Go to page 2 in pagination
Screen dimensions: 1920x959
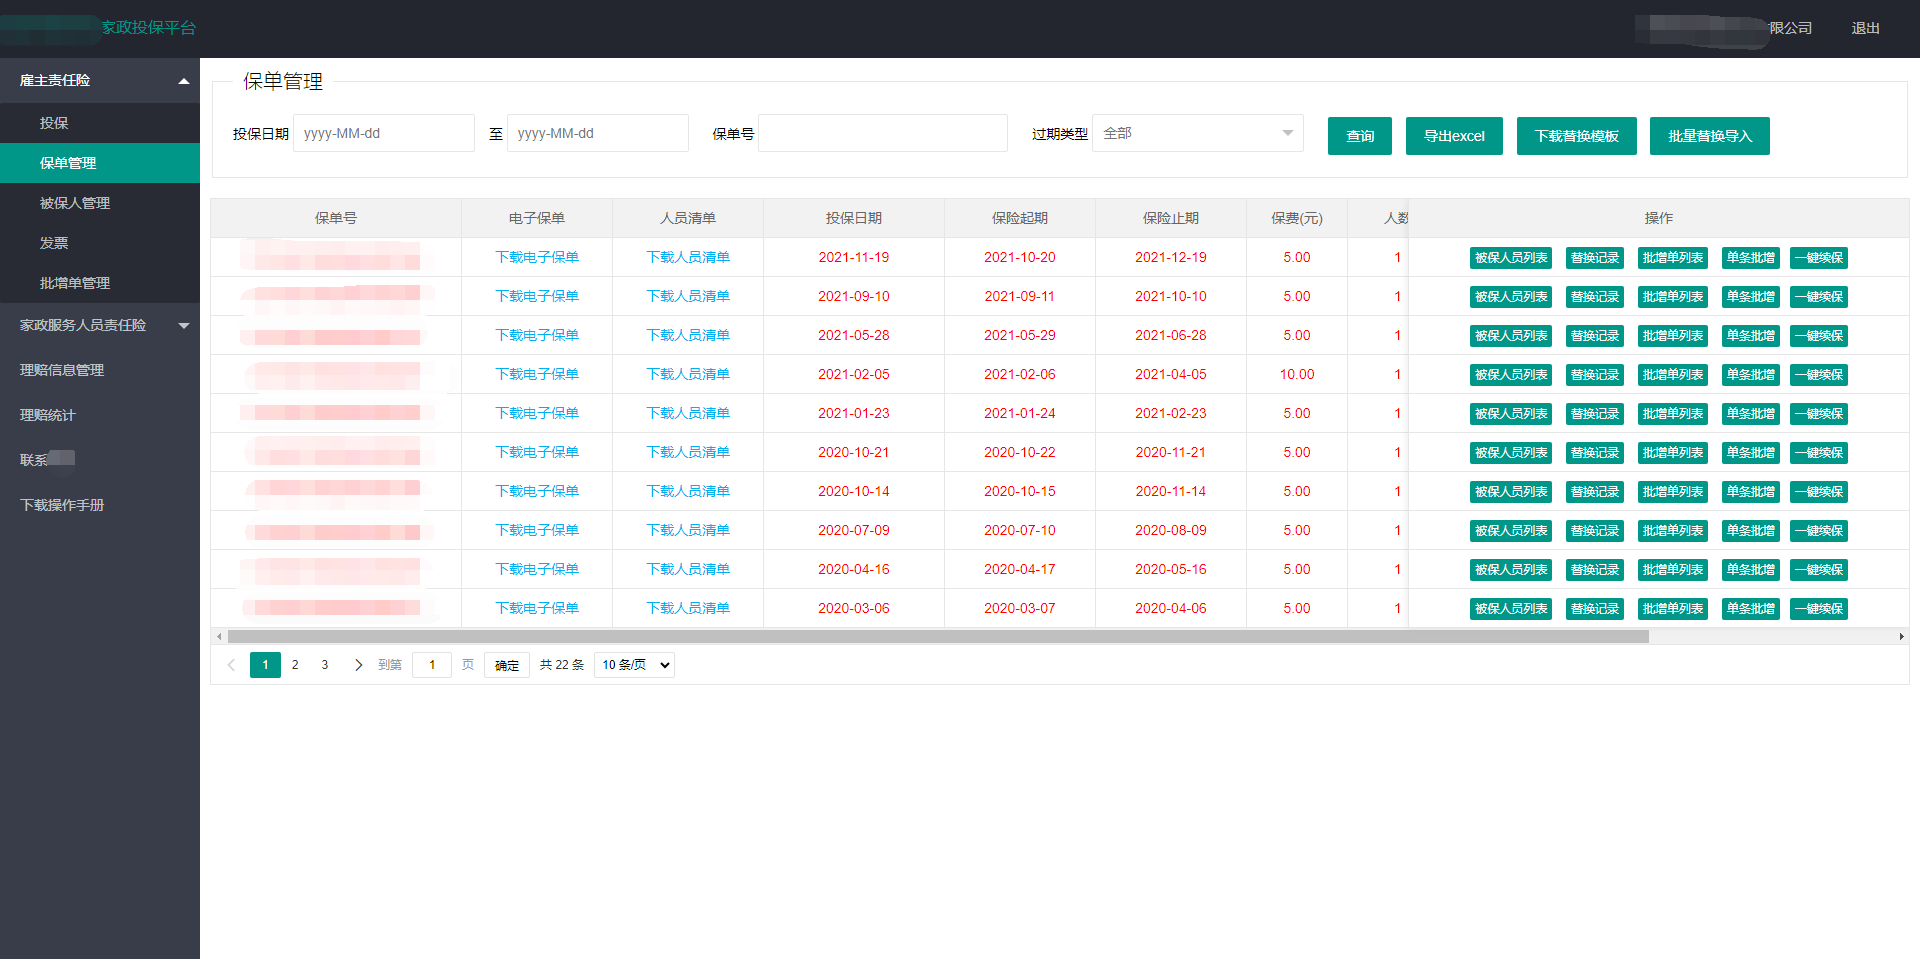point(295,665)
